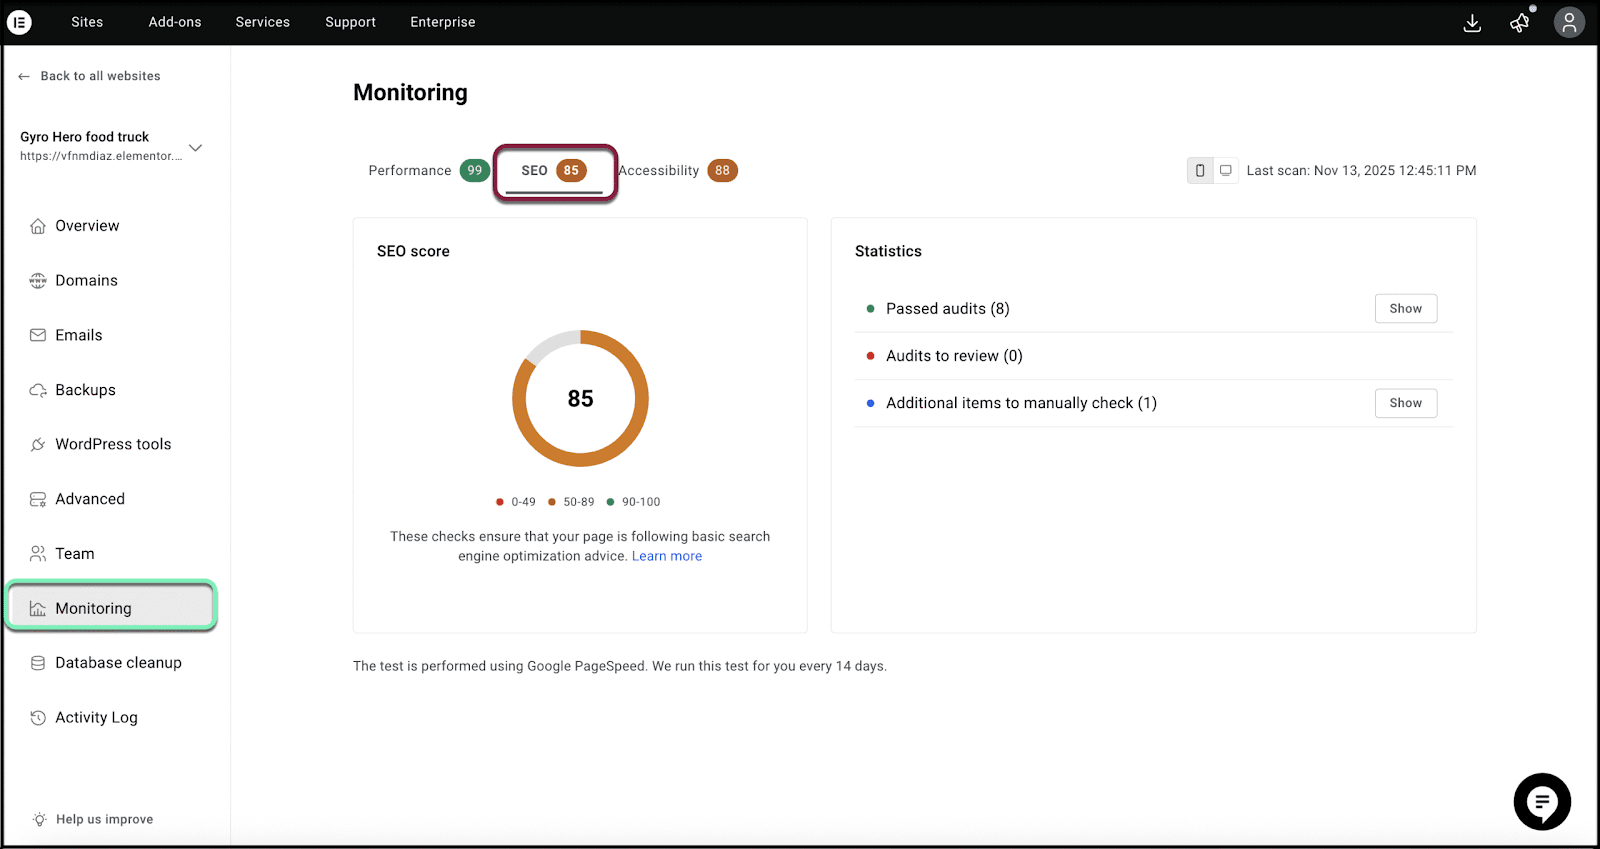The image size is (1600, 849).
Task: Open Backups from the sidebar
Action: click(84, 389)
